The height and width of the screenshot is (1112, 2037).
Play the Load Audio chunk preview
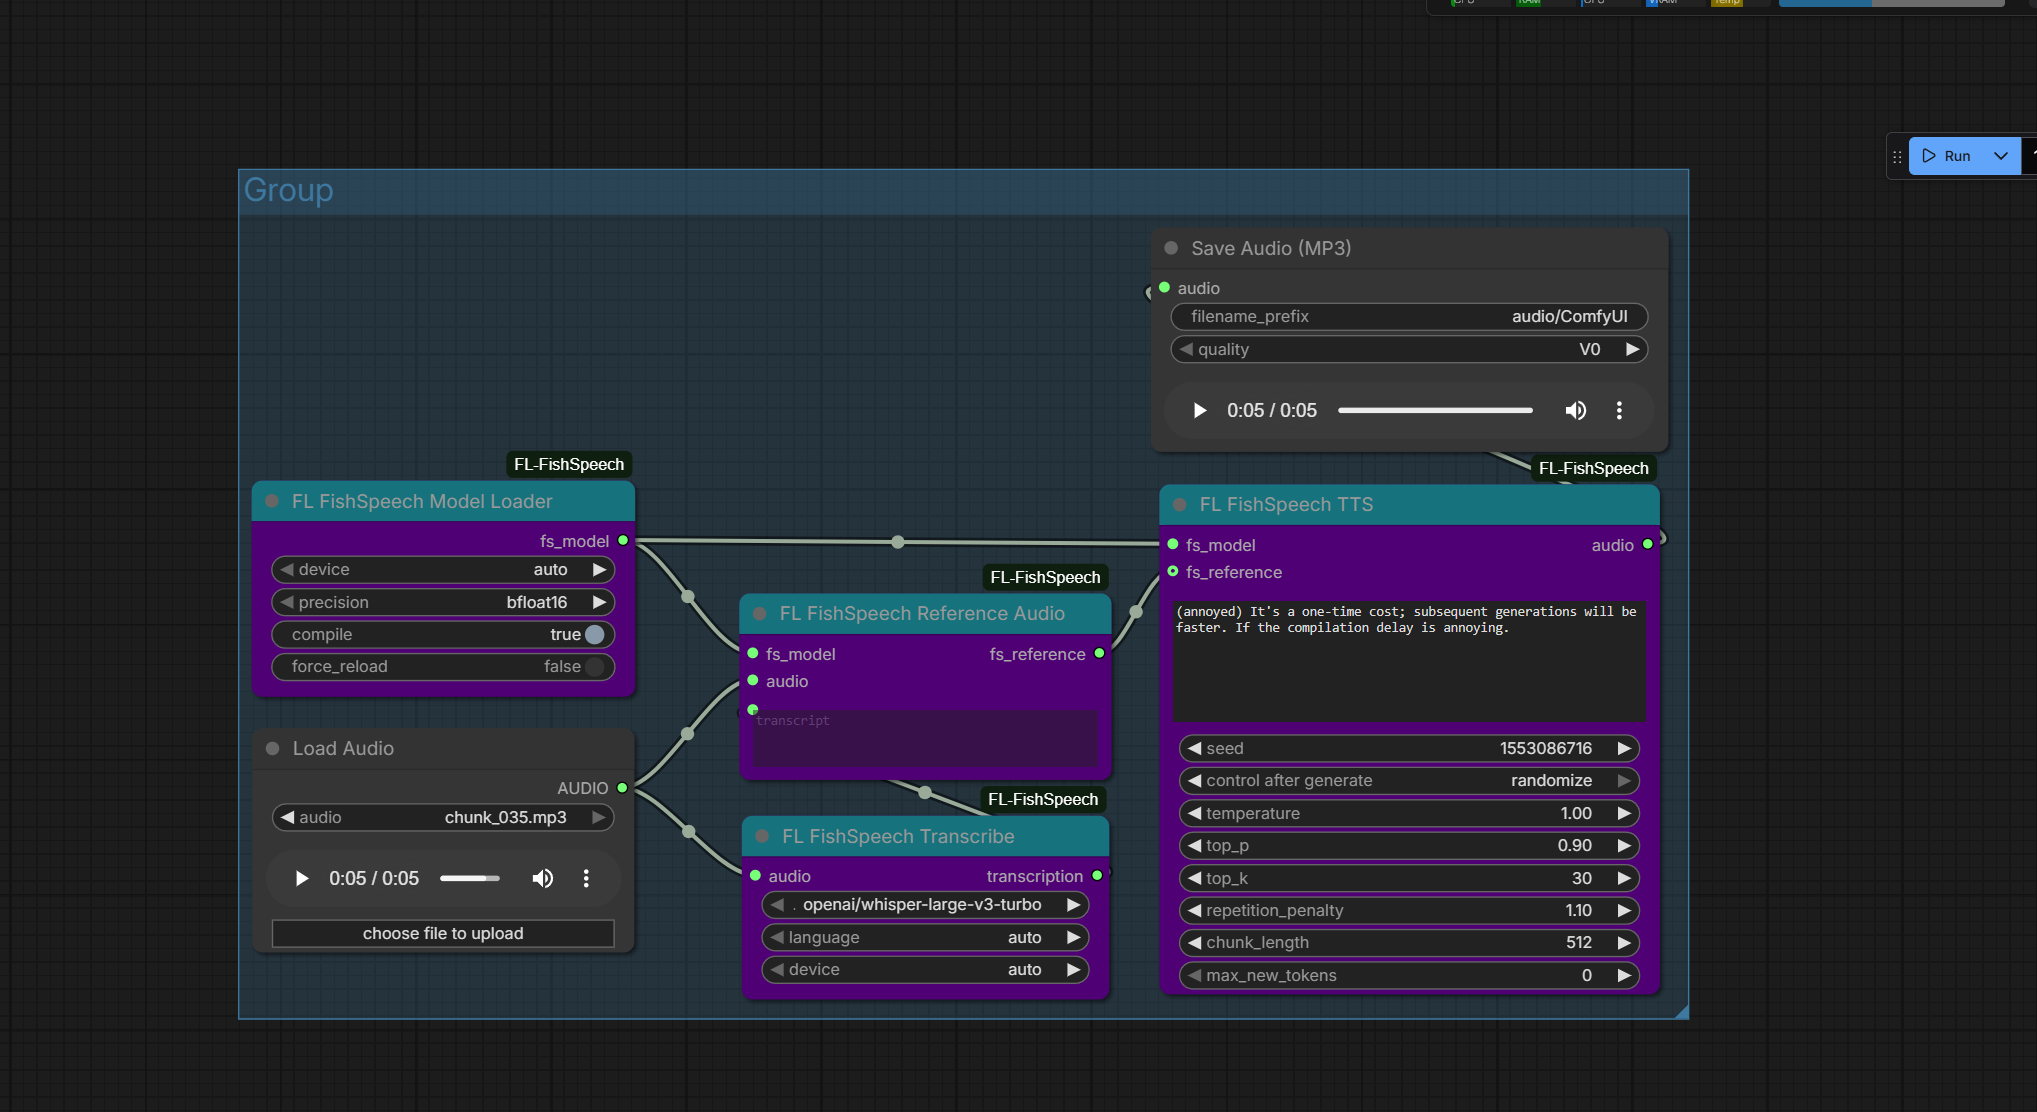pos(301,878)
